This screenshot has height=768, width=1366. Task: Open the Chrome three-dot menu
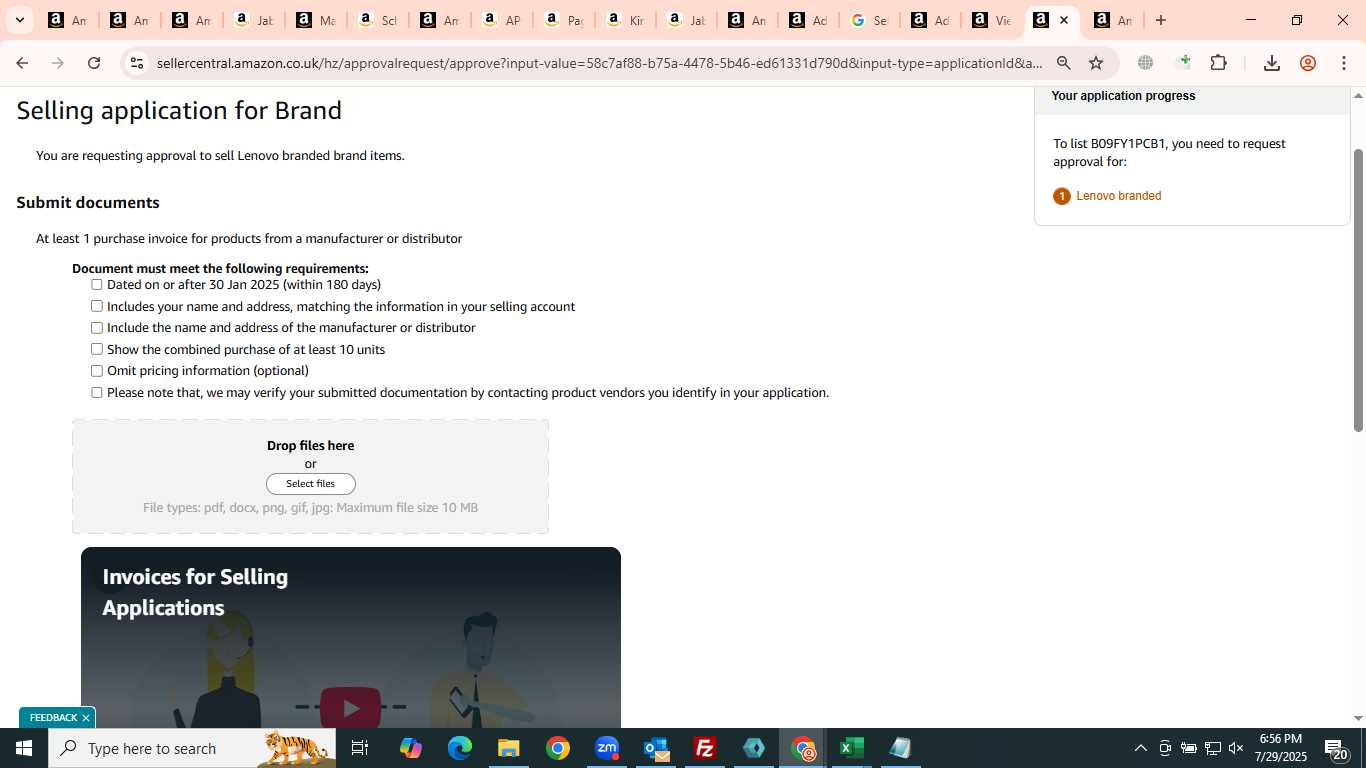pyautogui.click(x=1343, y=63)
